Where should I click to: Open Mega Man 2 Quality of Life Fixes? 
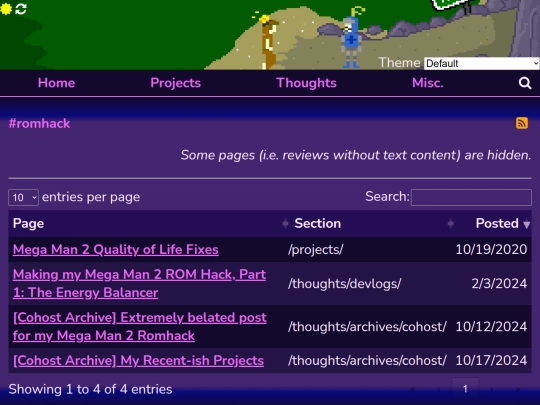[116, 250]
